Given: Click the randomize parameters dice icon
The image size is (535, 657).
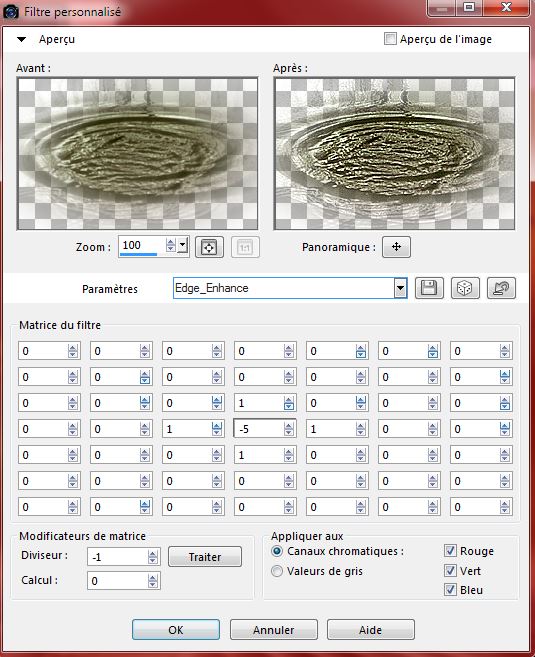Looking at the screenshot, I should (x=465, y=288).
